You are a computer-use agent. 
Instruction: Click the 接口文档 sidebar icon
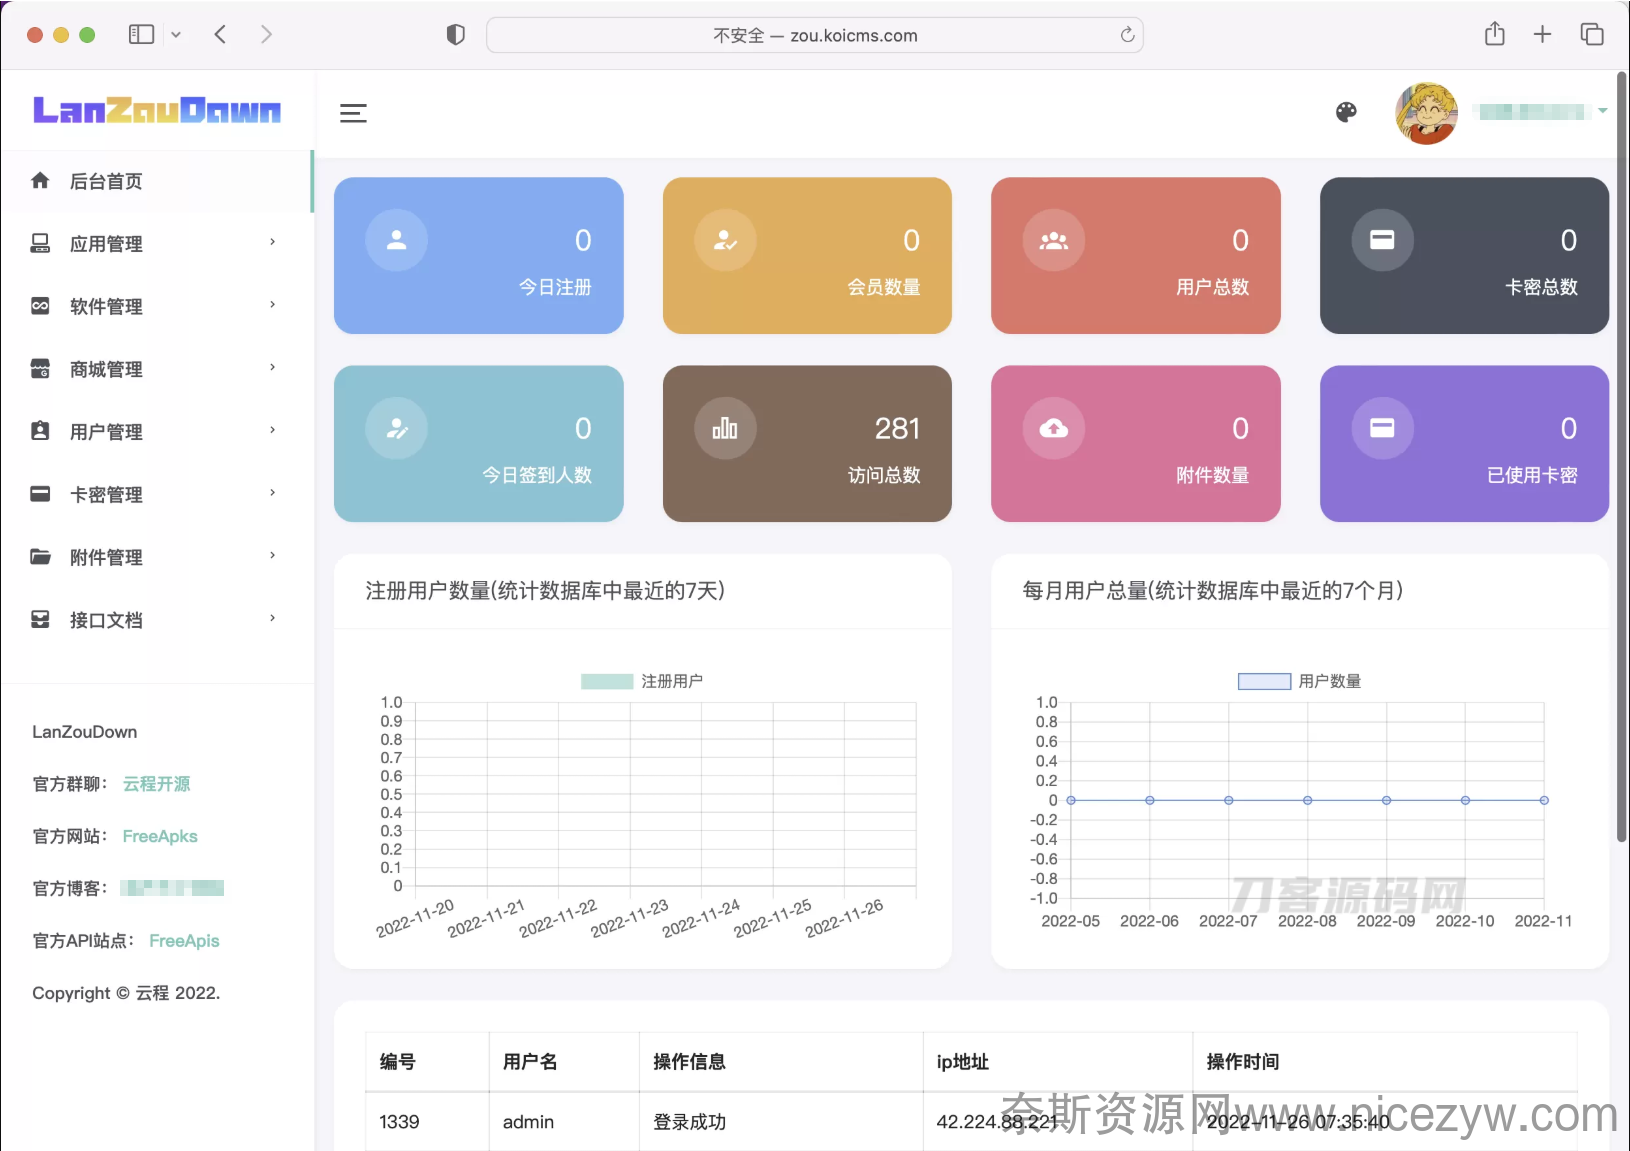[x=40, y=619]
